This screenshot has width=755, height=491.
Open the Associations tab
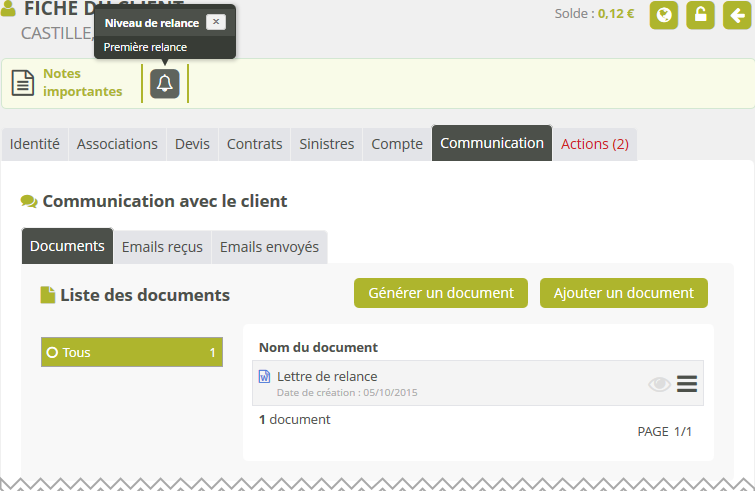pos(117,144)
